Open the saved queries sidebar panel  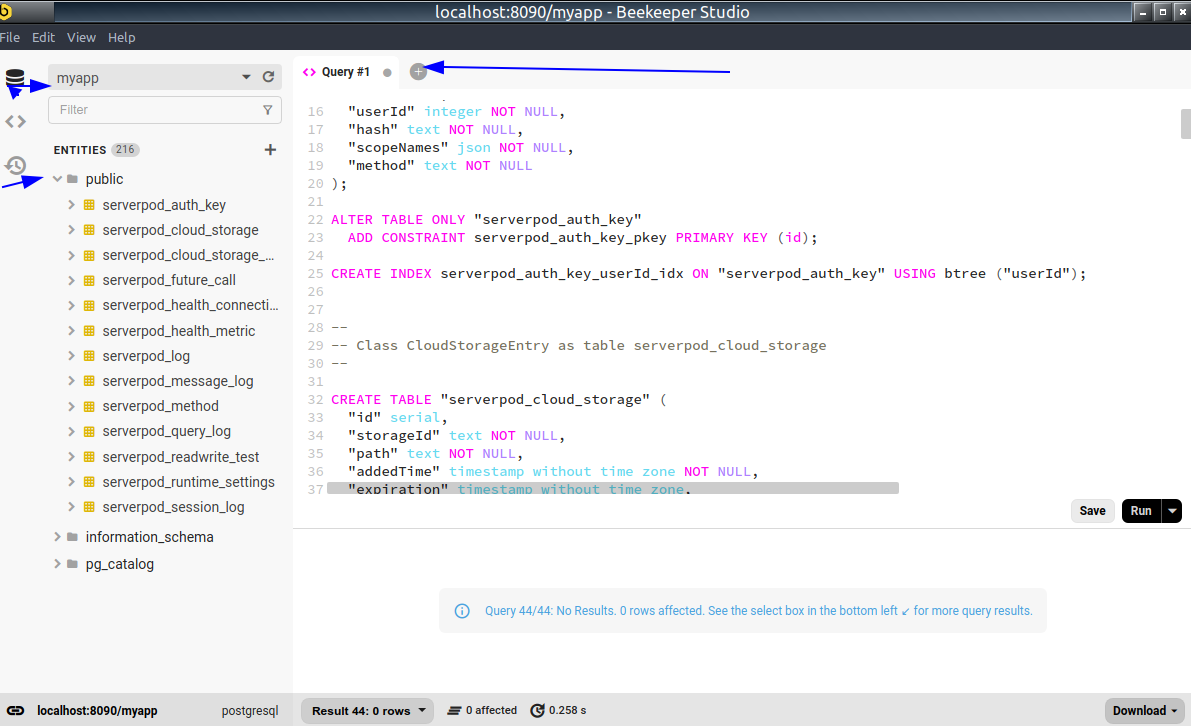(14, 122)
